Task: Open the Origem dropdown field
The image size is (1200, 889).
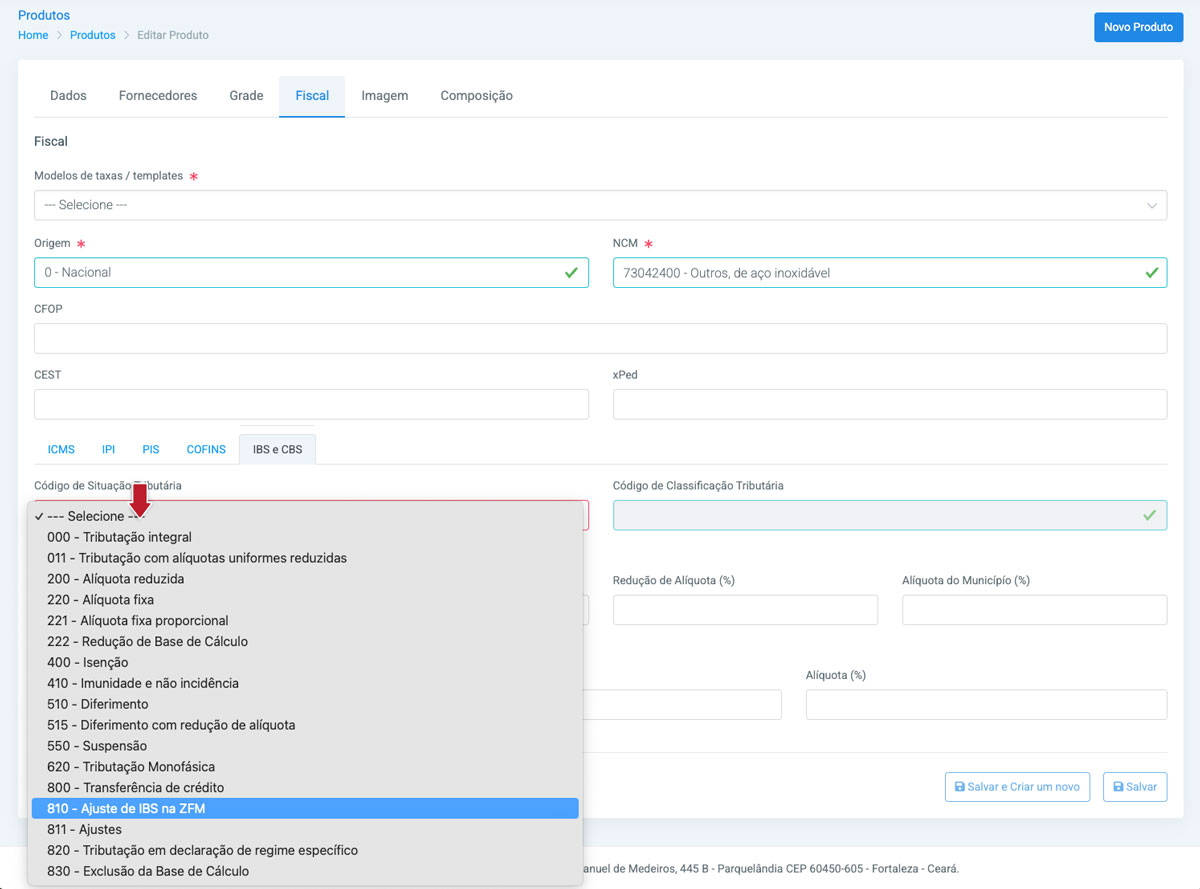Action: (x=311, y=273)
